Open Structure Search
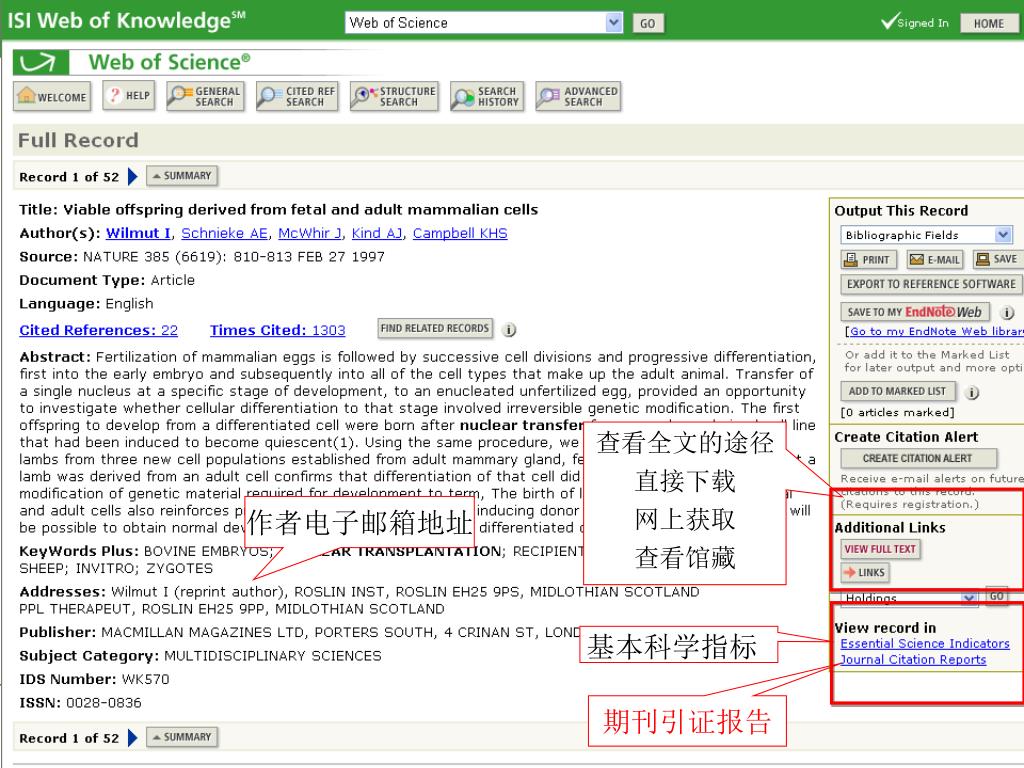The height and width of the screenshot is (768, 1024). point(394,96)
